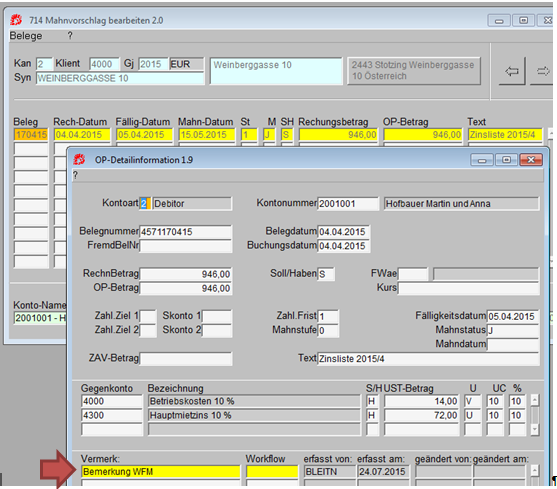Screen dimensions: 557x489
Task: Close the OP-Detailinformation dialog
Action: click(531, 160)
